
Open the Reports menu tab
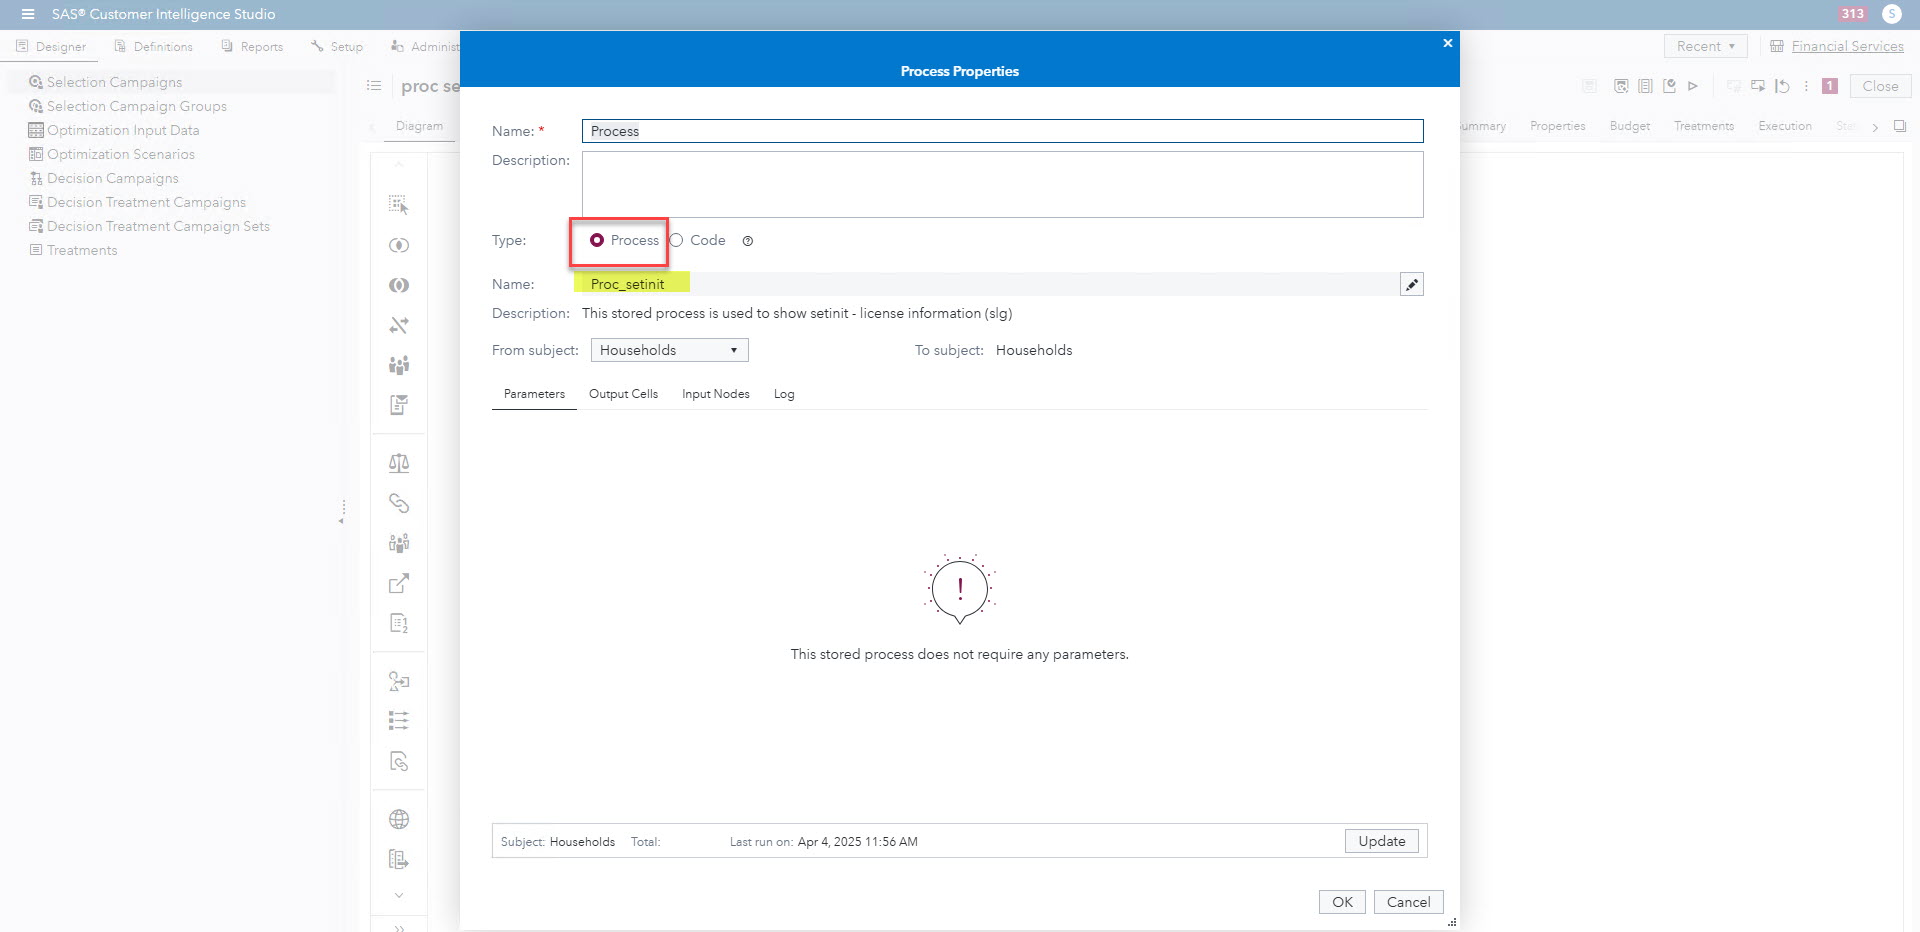click(x=252, y=46)
